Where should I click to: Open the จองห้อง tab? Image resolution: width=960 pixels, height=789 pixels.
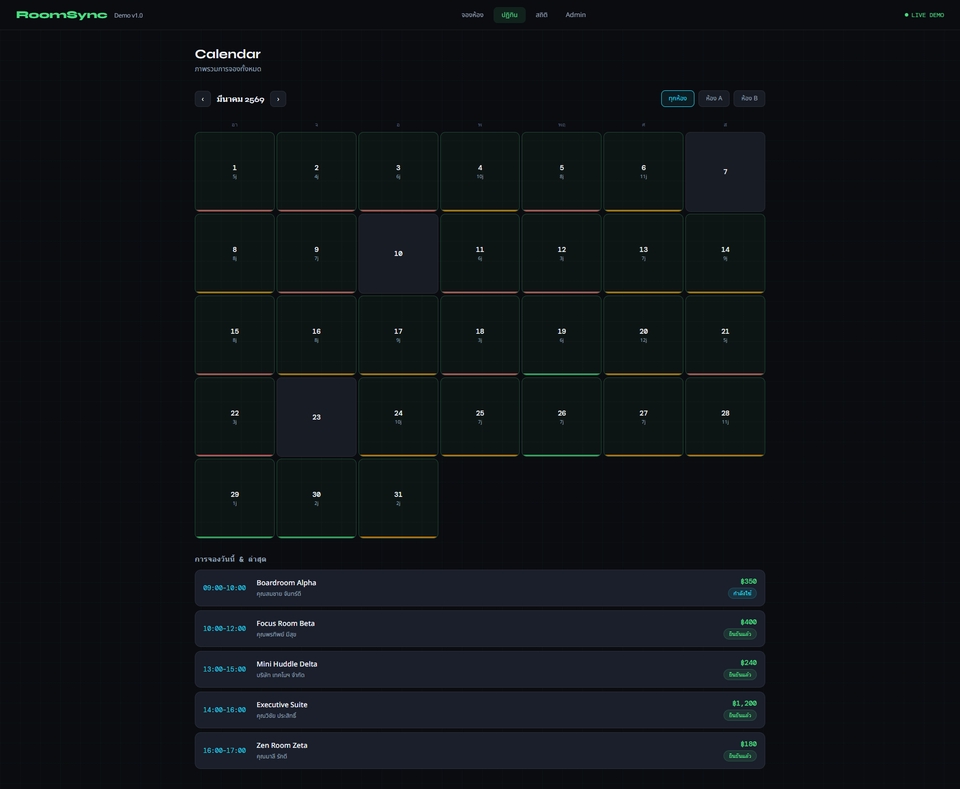(472, 15)
